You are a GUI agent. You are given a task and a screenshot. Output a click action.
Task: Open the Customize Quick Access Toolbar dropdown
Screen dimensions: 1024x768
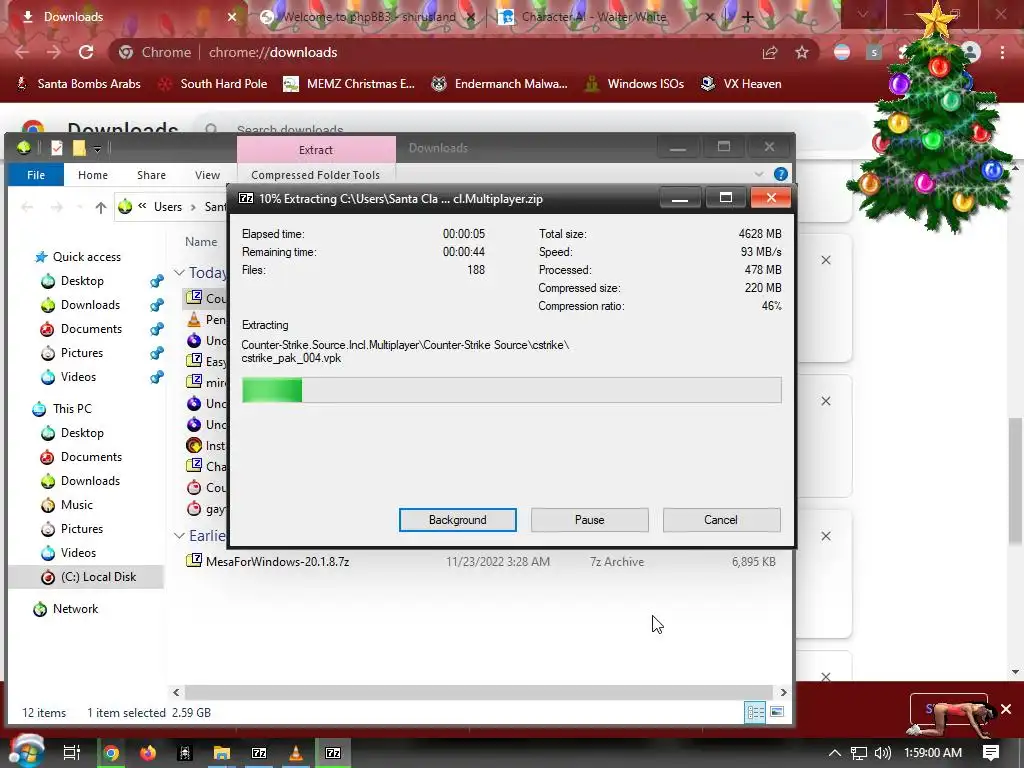click(97, 149)
